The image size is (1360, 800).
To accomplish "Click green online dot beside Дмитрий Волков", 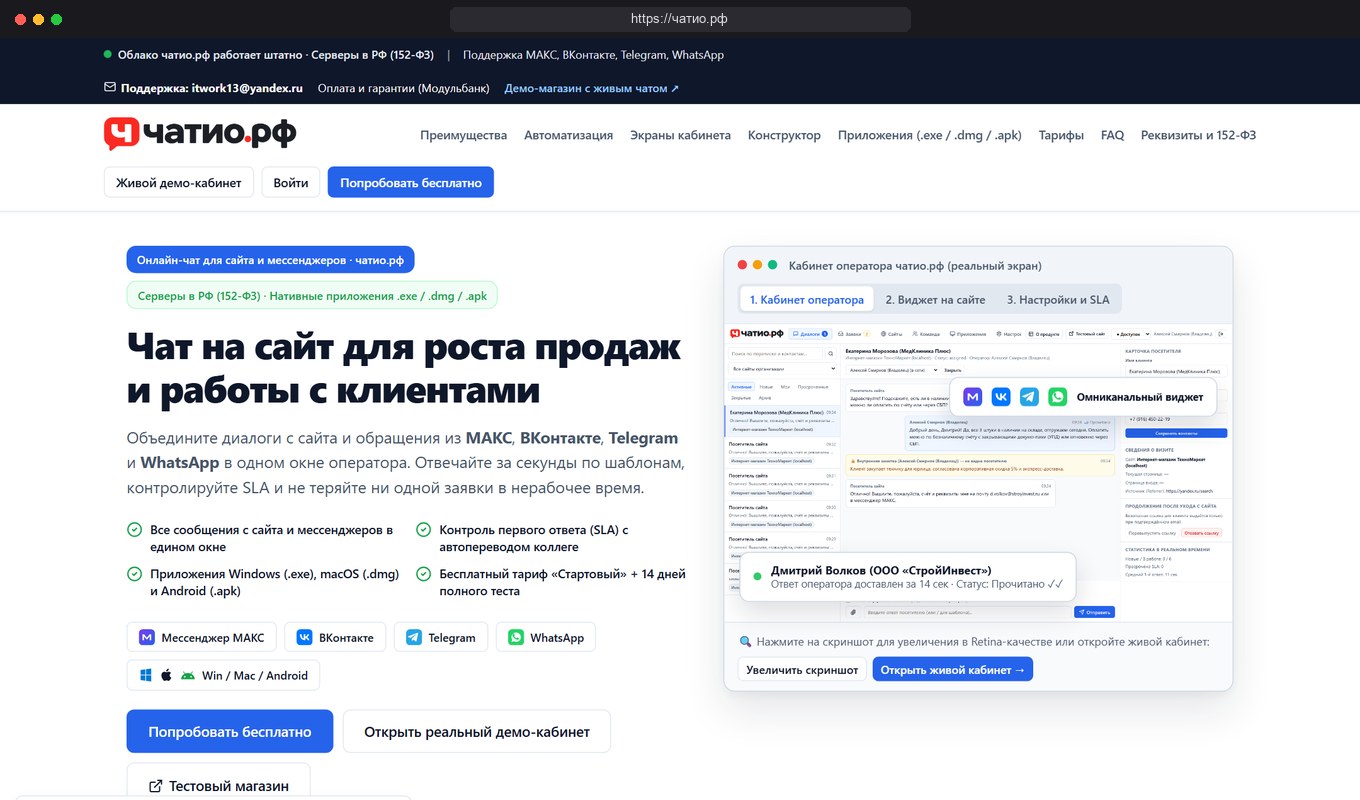I will click(x=757, y=577).
